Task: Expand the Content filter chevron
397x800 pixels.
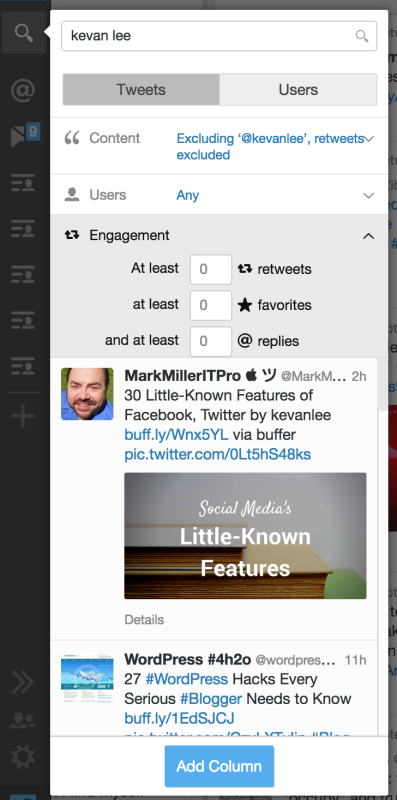Action: coord(369,139)
